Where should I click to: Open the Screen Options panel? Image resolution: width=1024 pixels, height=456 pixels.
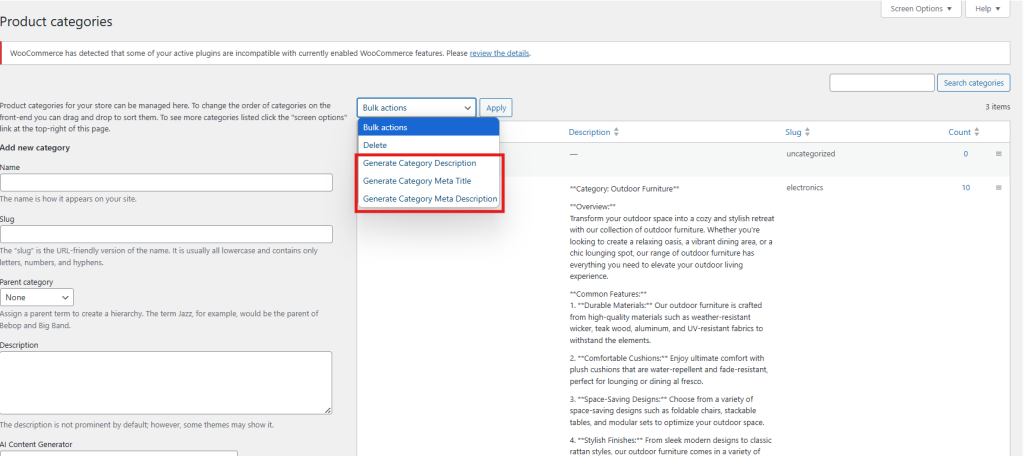pyautogui.click(x=921, y=9)
